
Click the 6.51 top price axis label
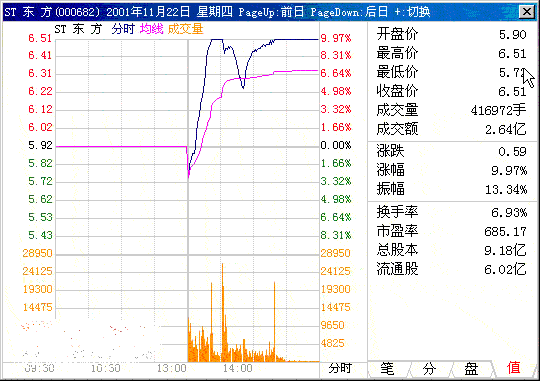(40, 38)
